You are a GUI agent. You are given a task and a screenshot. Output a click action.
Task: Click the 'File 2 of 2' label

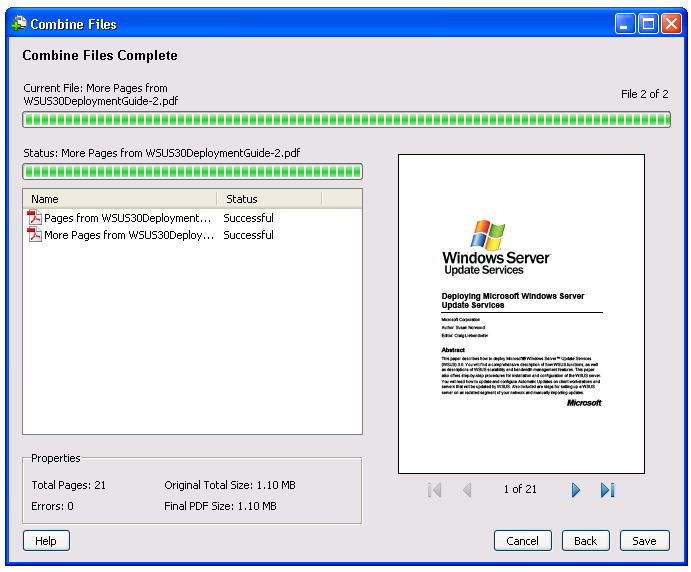pos(644,94)
